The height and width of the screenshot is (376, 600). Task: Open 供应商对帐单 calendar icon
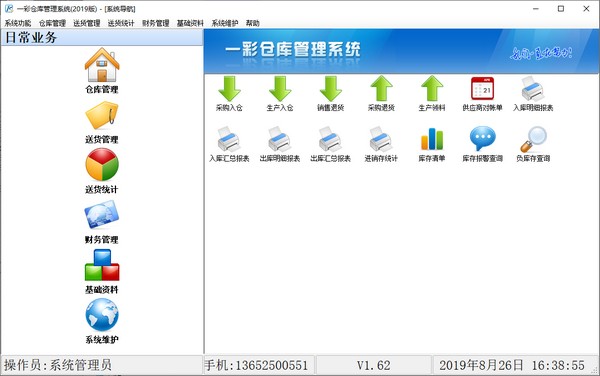[483, 89]
